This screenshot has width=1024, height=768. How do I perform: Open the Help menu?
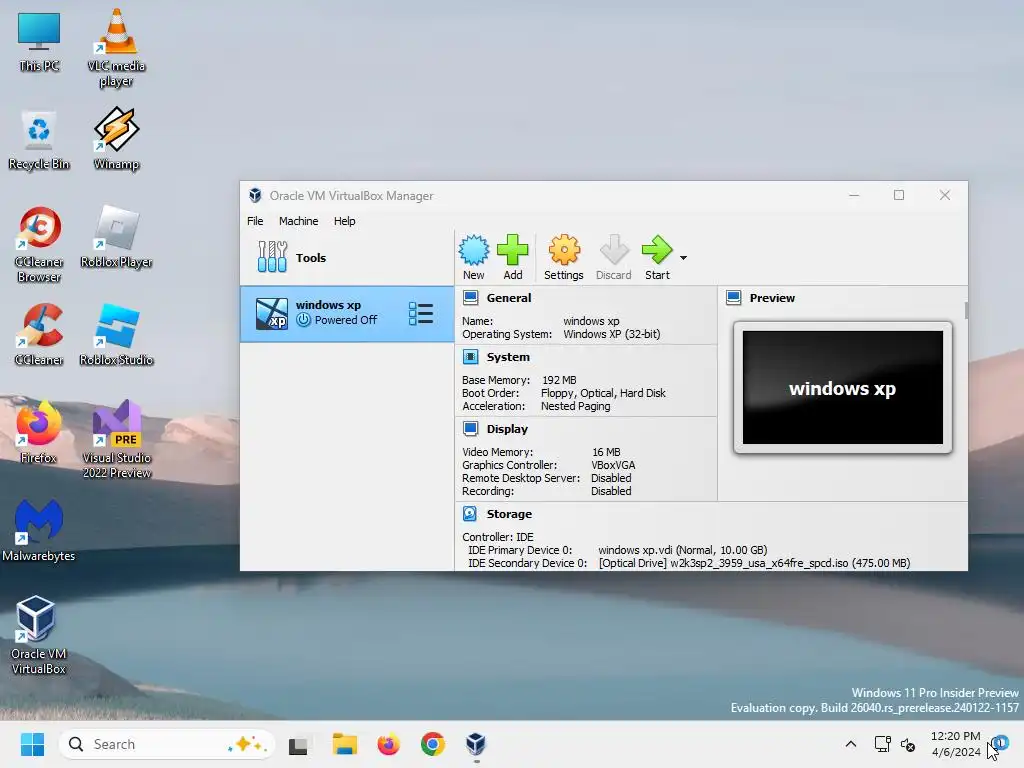[x=344, y=221]
